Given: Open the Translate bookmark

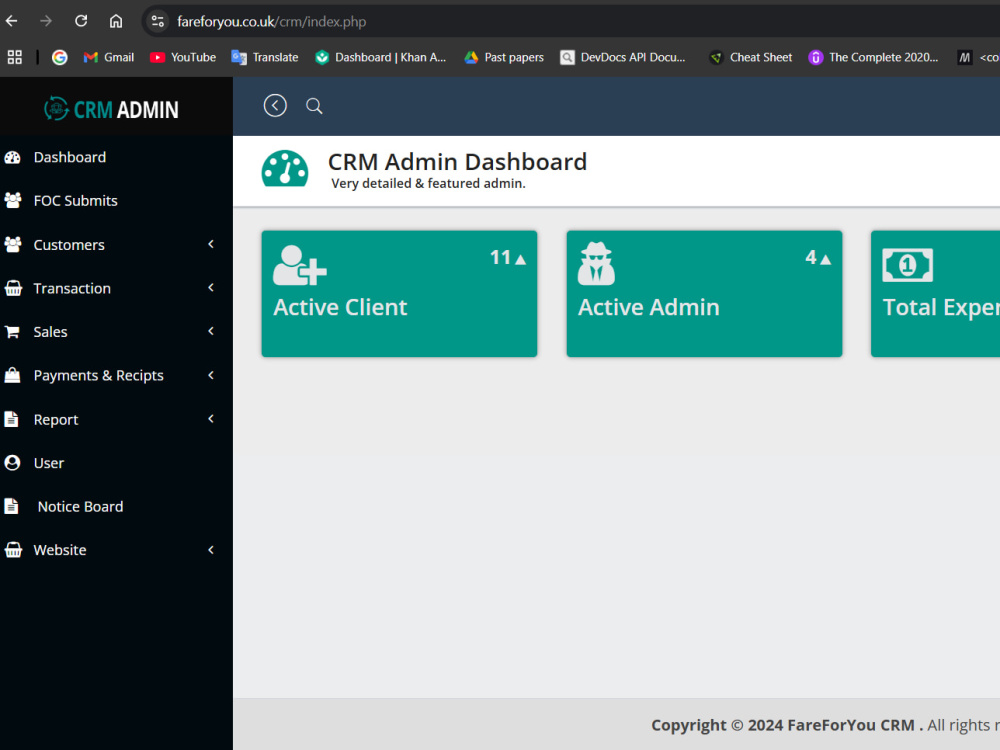Looking at the screenshot, I should click(x=265, y=57).
